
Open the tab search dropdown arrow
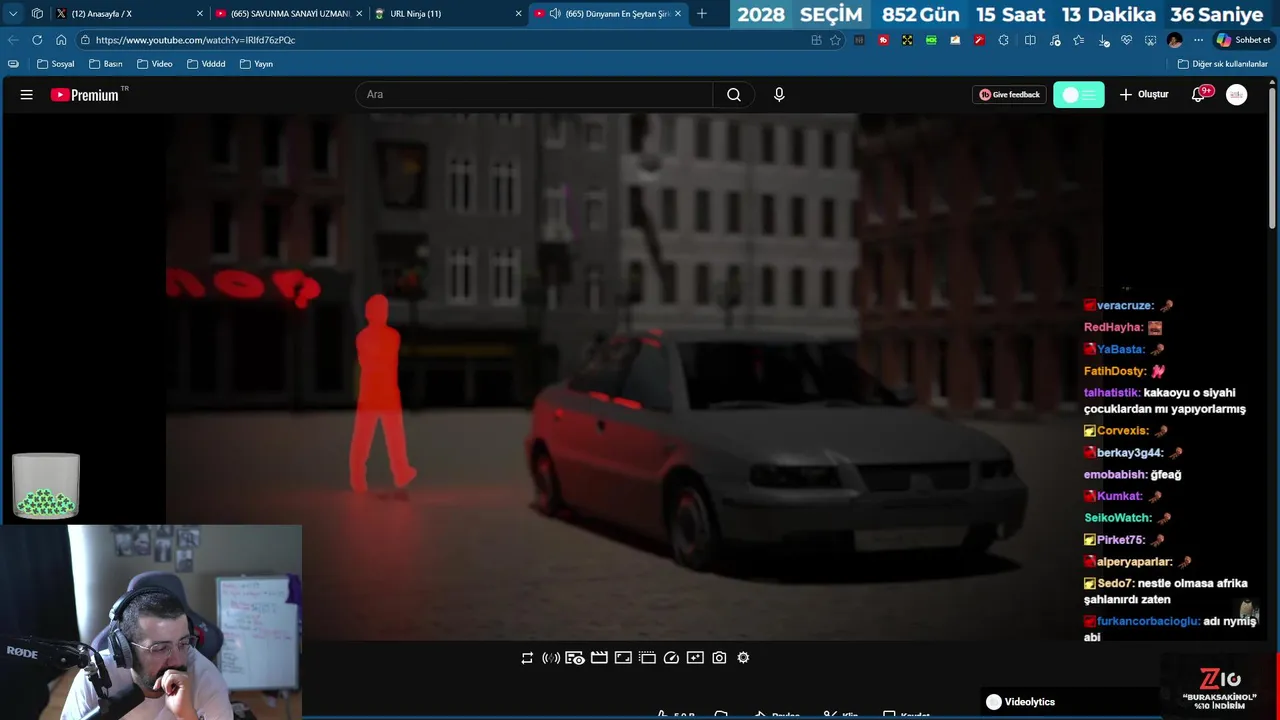pyautogui.click(x=12, y=13)
